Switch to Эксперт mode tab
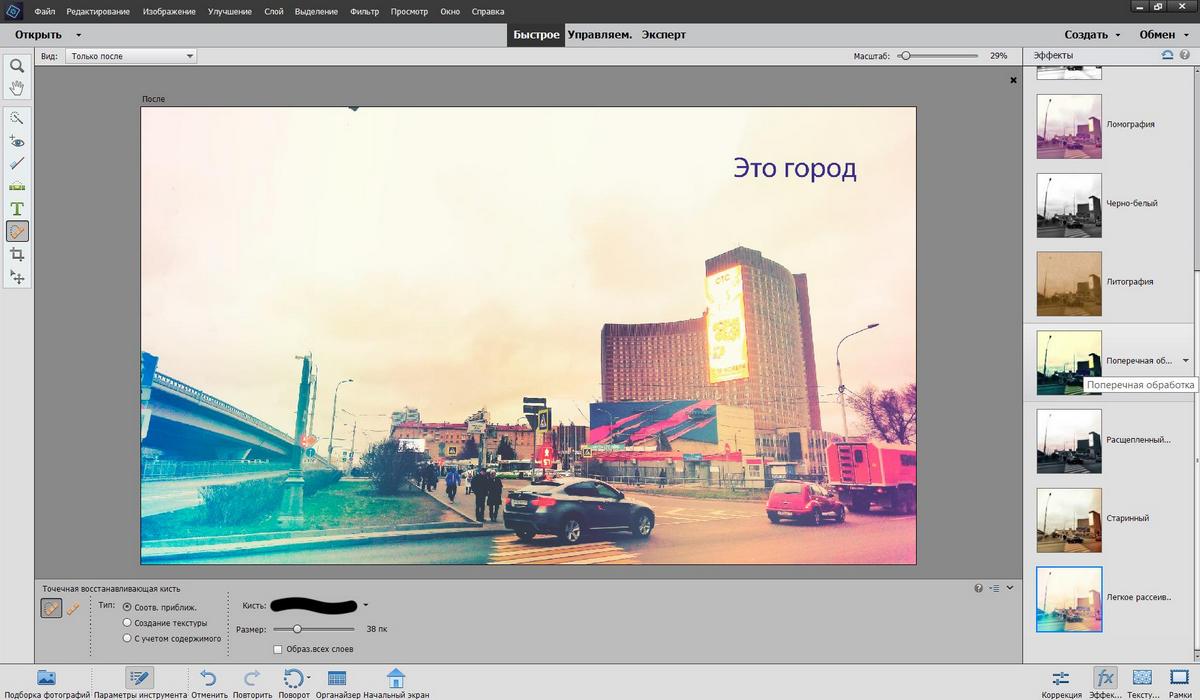This screenshot has height=700, width=1200. pos(664,34)
